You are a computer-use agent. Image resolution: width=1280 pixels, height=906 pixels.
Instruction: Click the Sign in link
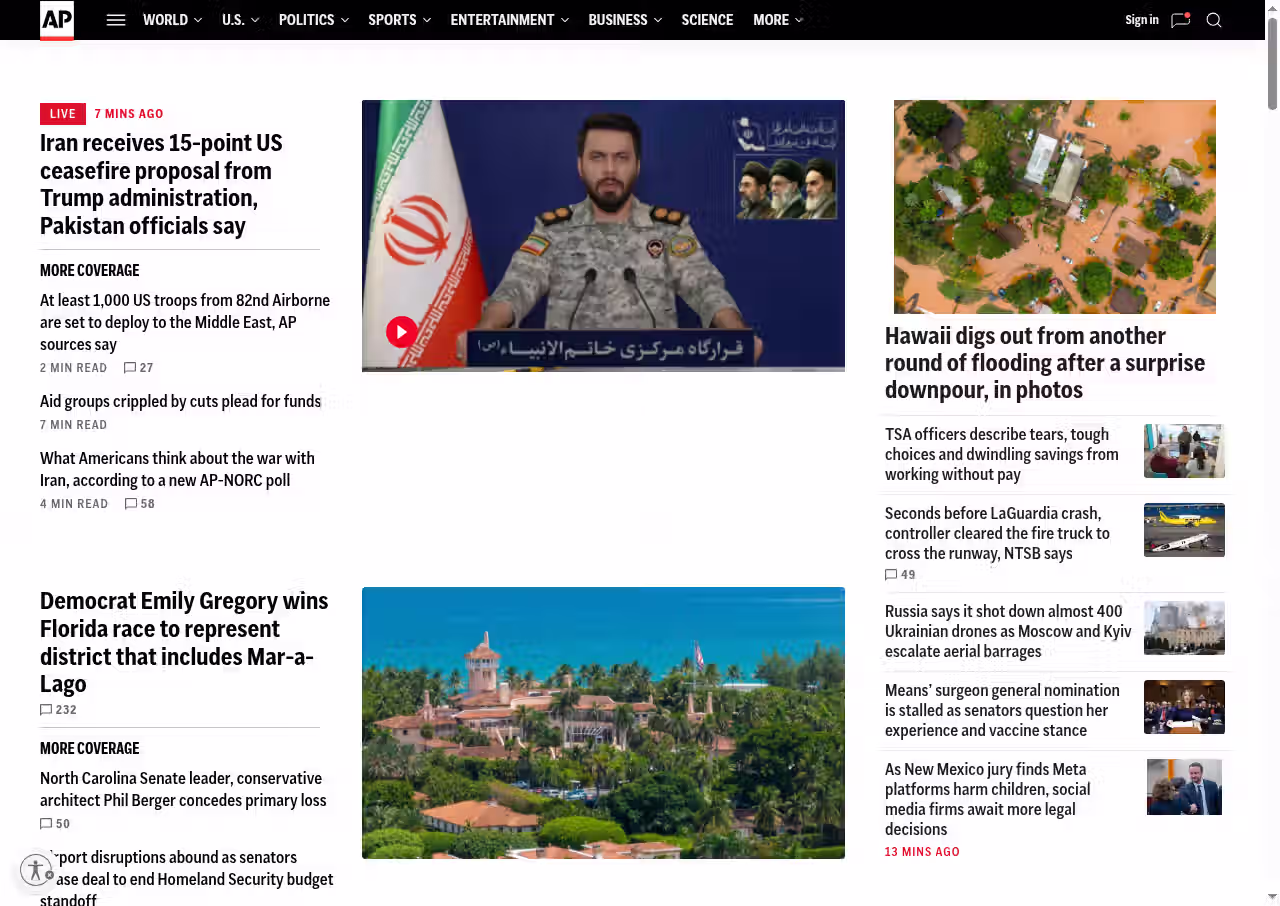pos(1141,20)
